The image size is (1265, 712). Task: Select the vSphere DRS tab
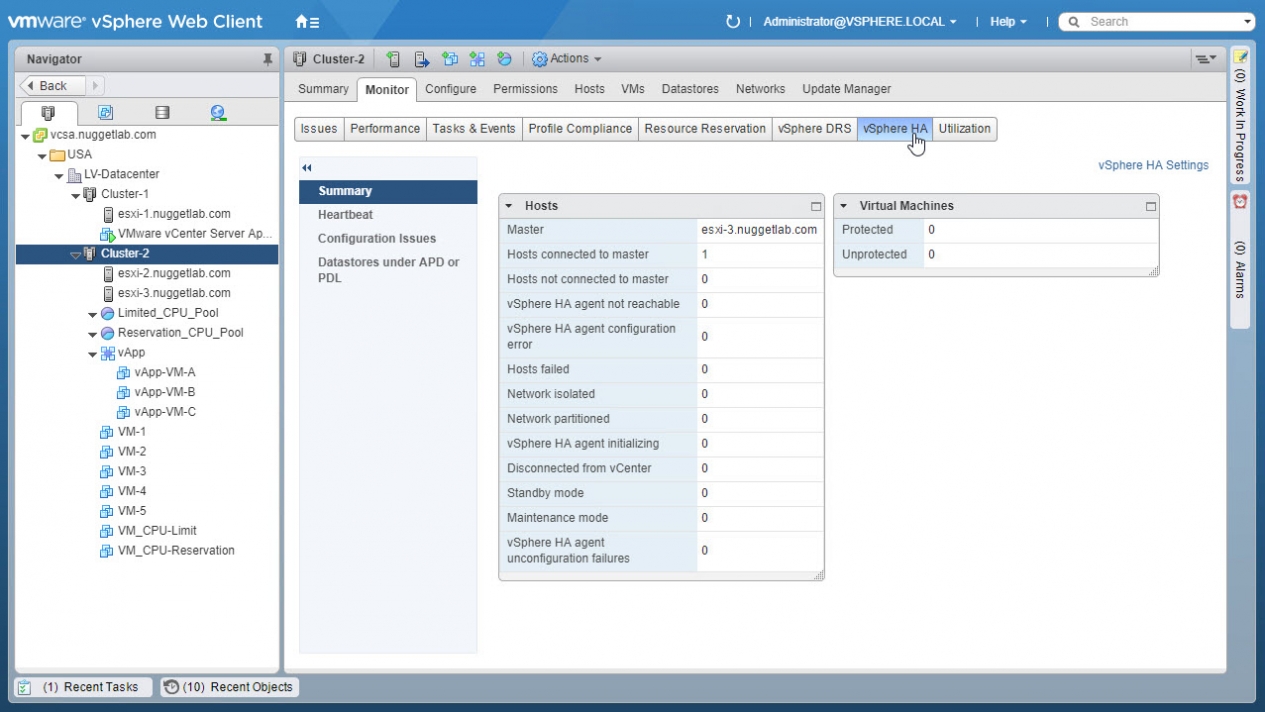[814, 129]
